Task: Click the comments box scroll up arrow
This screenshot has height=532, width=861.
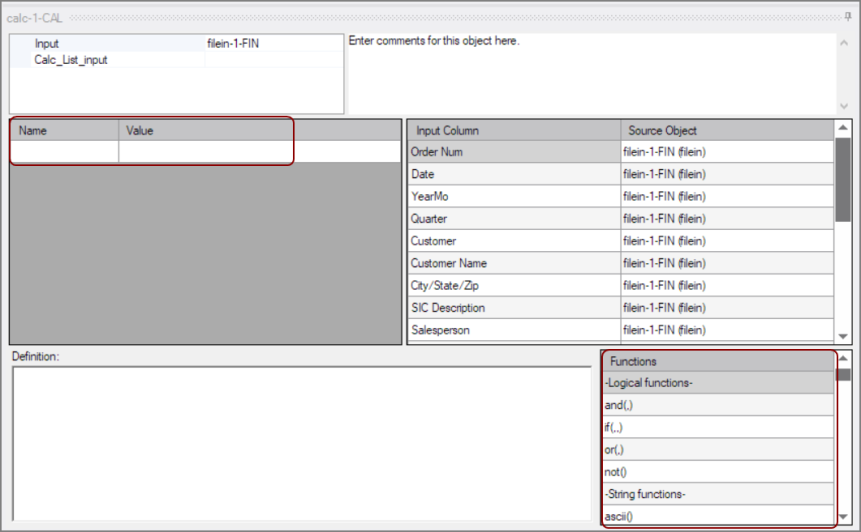Action: pos(844,43)
